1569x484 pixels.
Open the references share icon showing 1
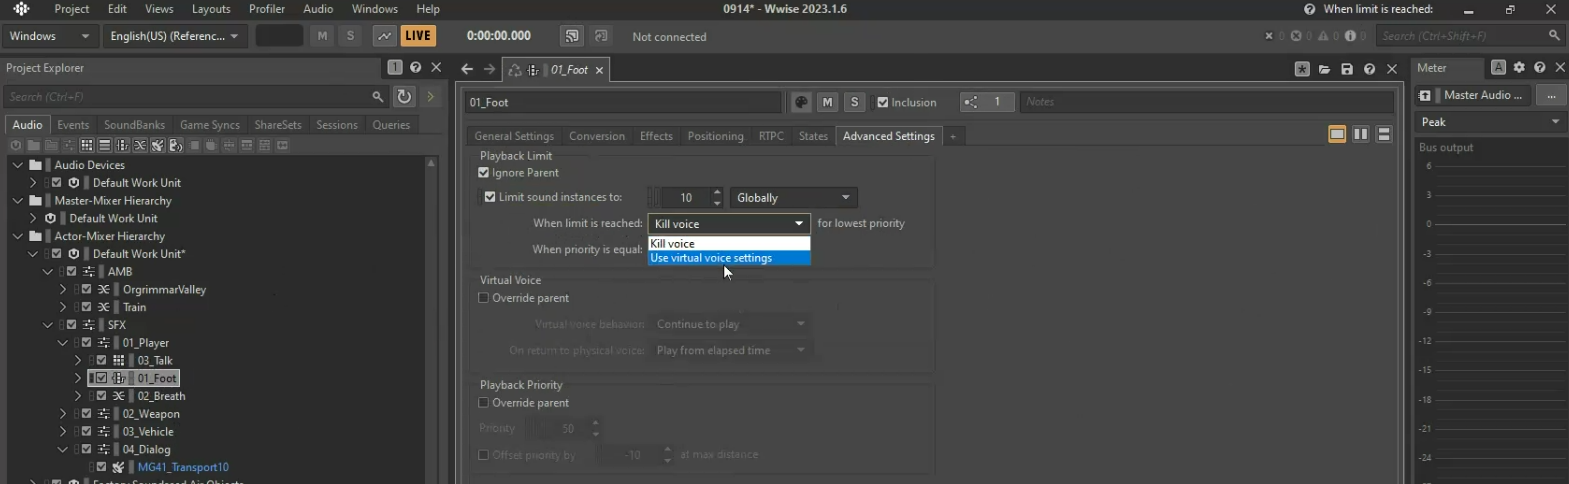[x=987, y=102]
